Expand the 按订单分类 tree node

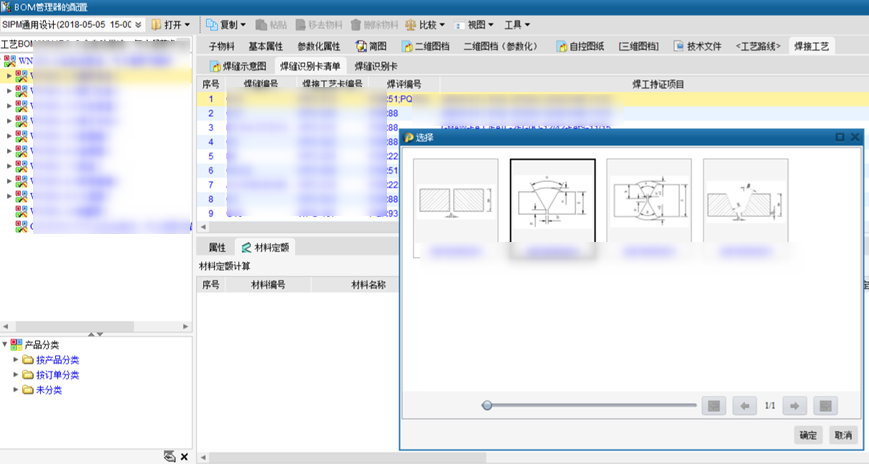pyautogui.click(x=17, y=375)
